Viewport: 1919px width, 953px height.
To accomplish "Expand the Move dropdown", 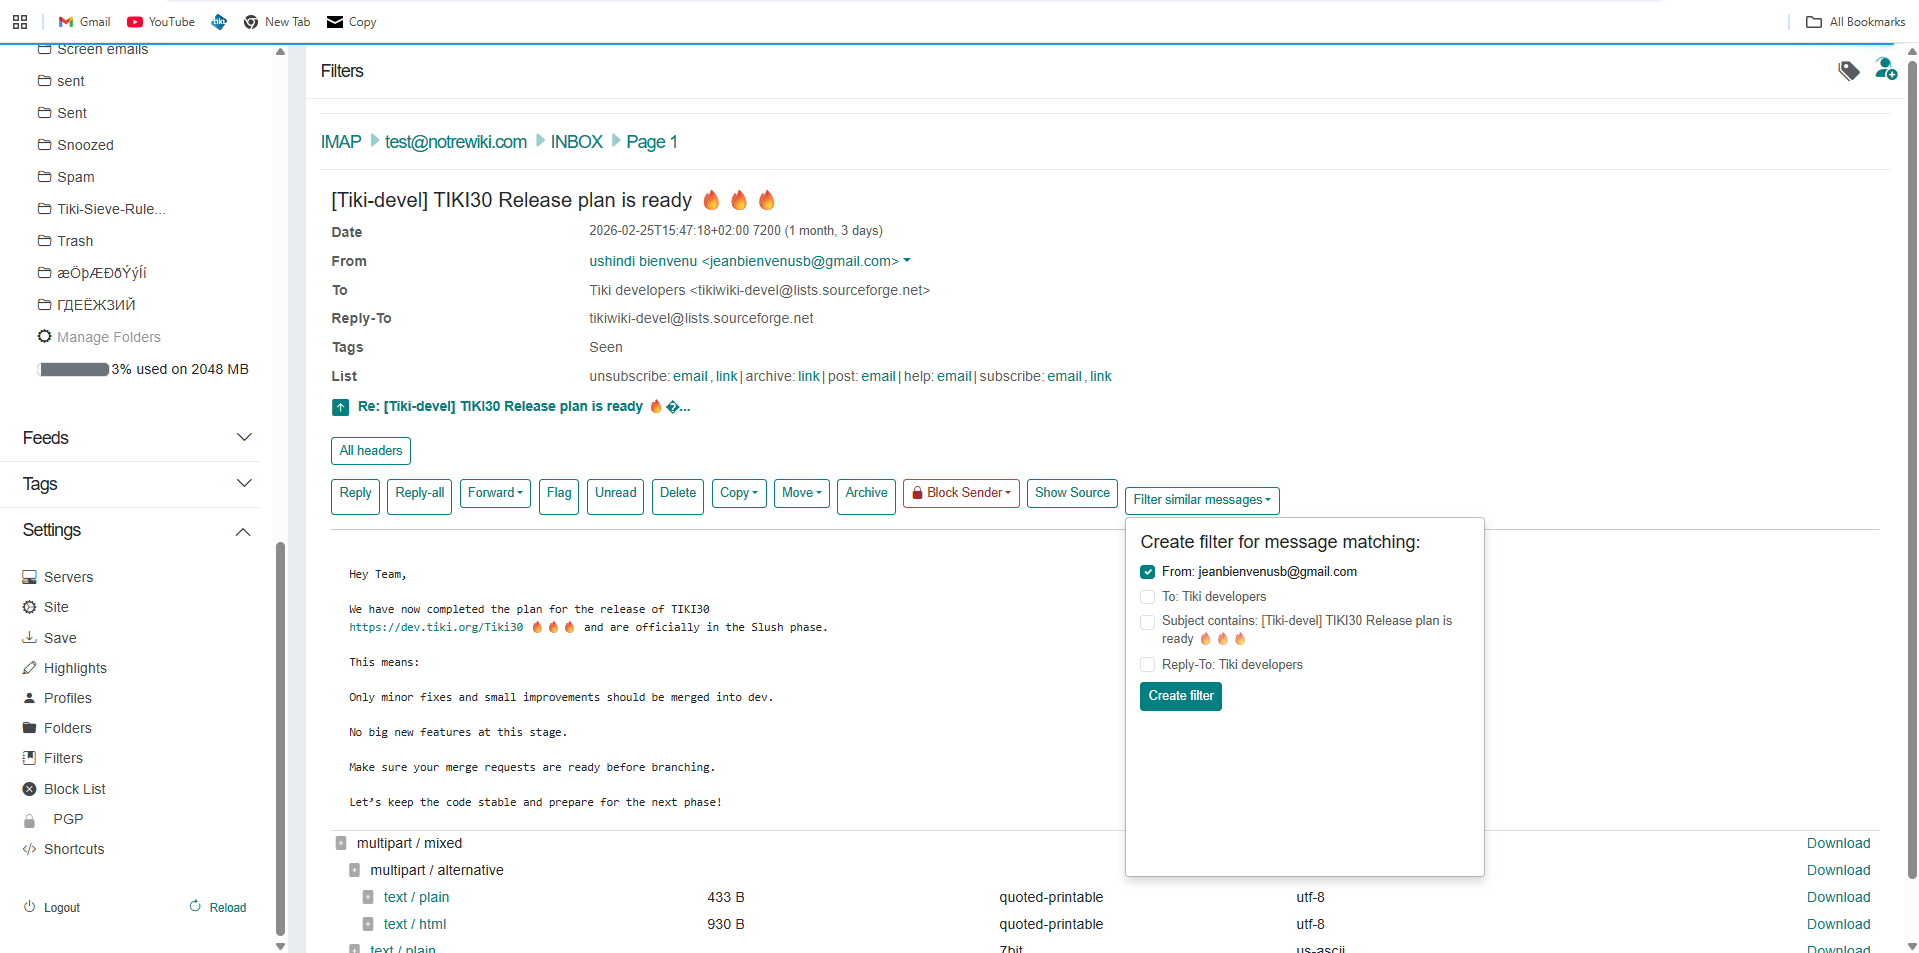I will [x=801, y=493].
